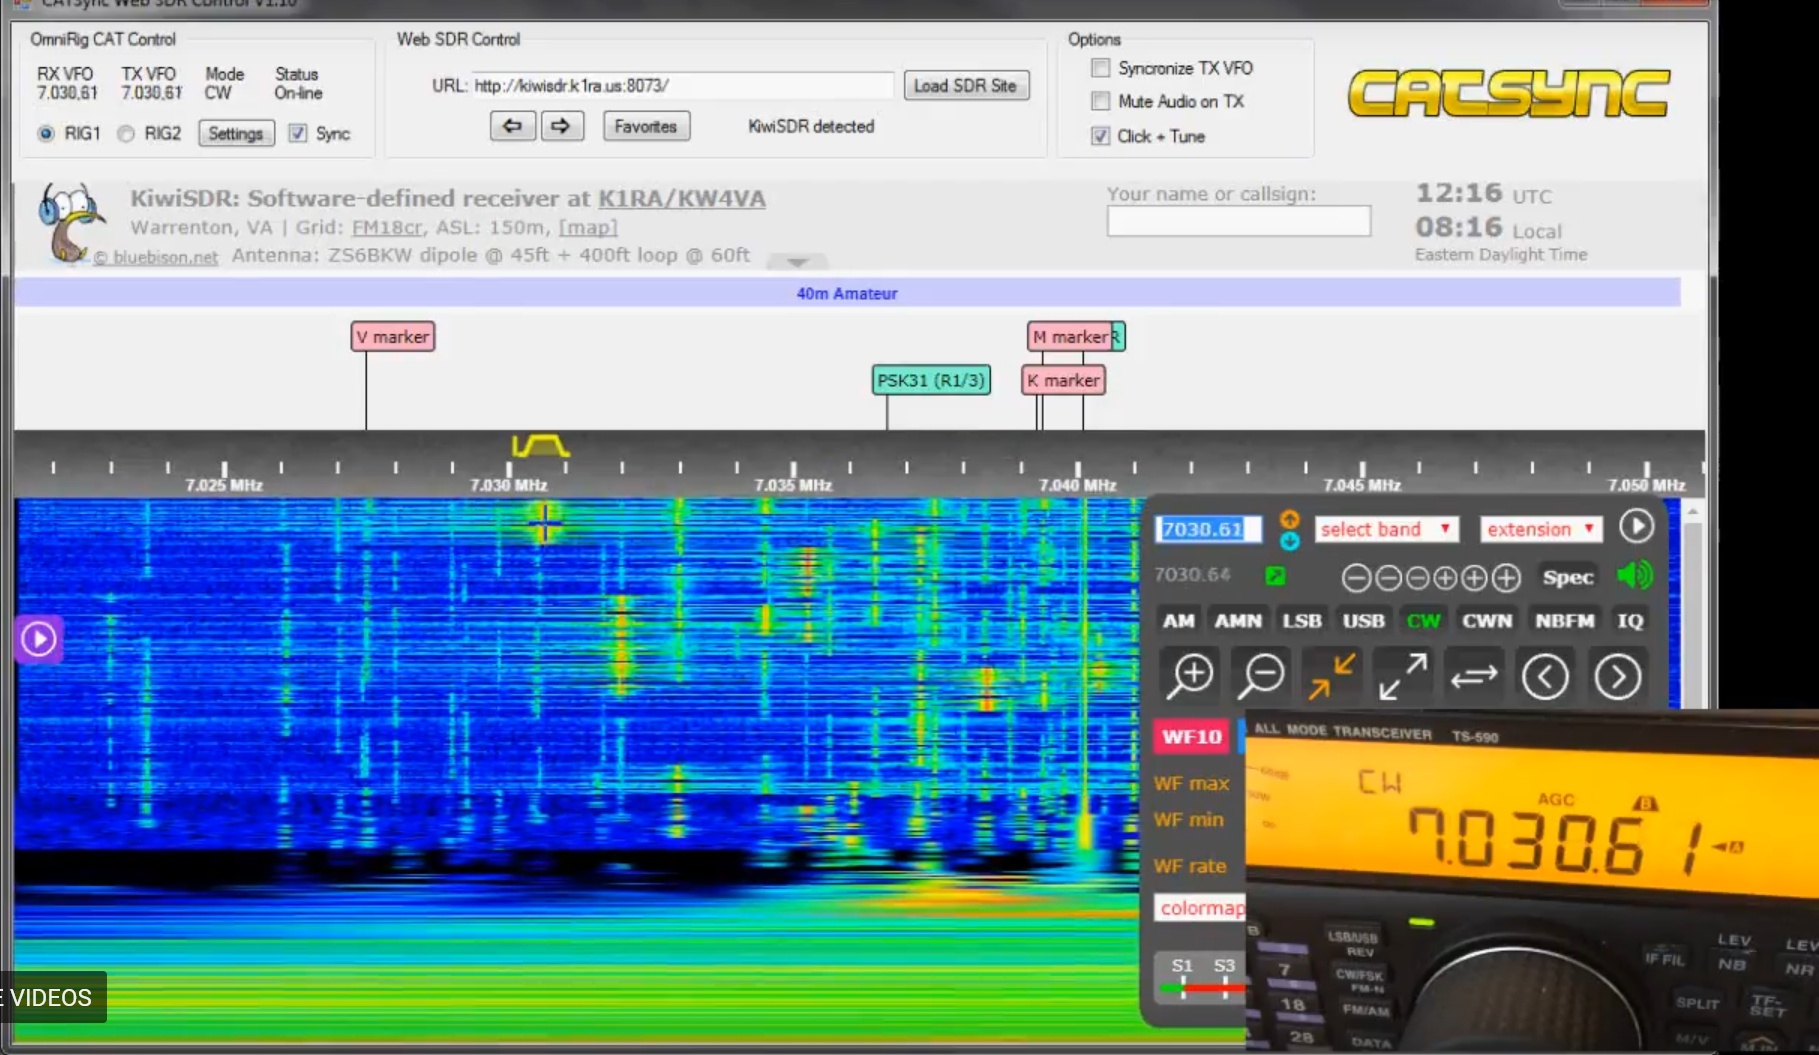Click the blue frequency down arrow icon
This screenshot has height=1055, width=1819.
[1289, 540]
